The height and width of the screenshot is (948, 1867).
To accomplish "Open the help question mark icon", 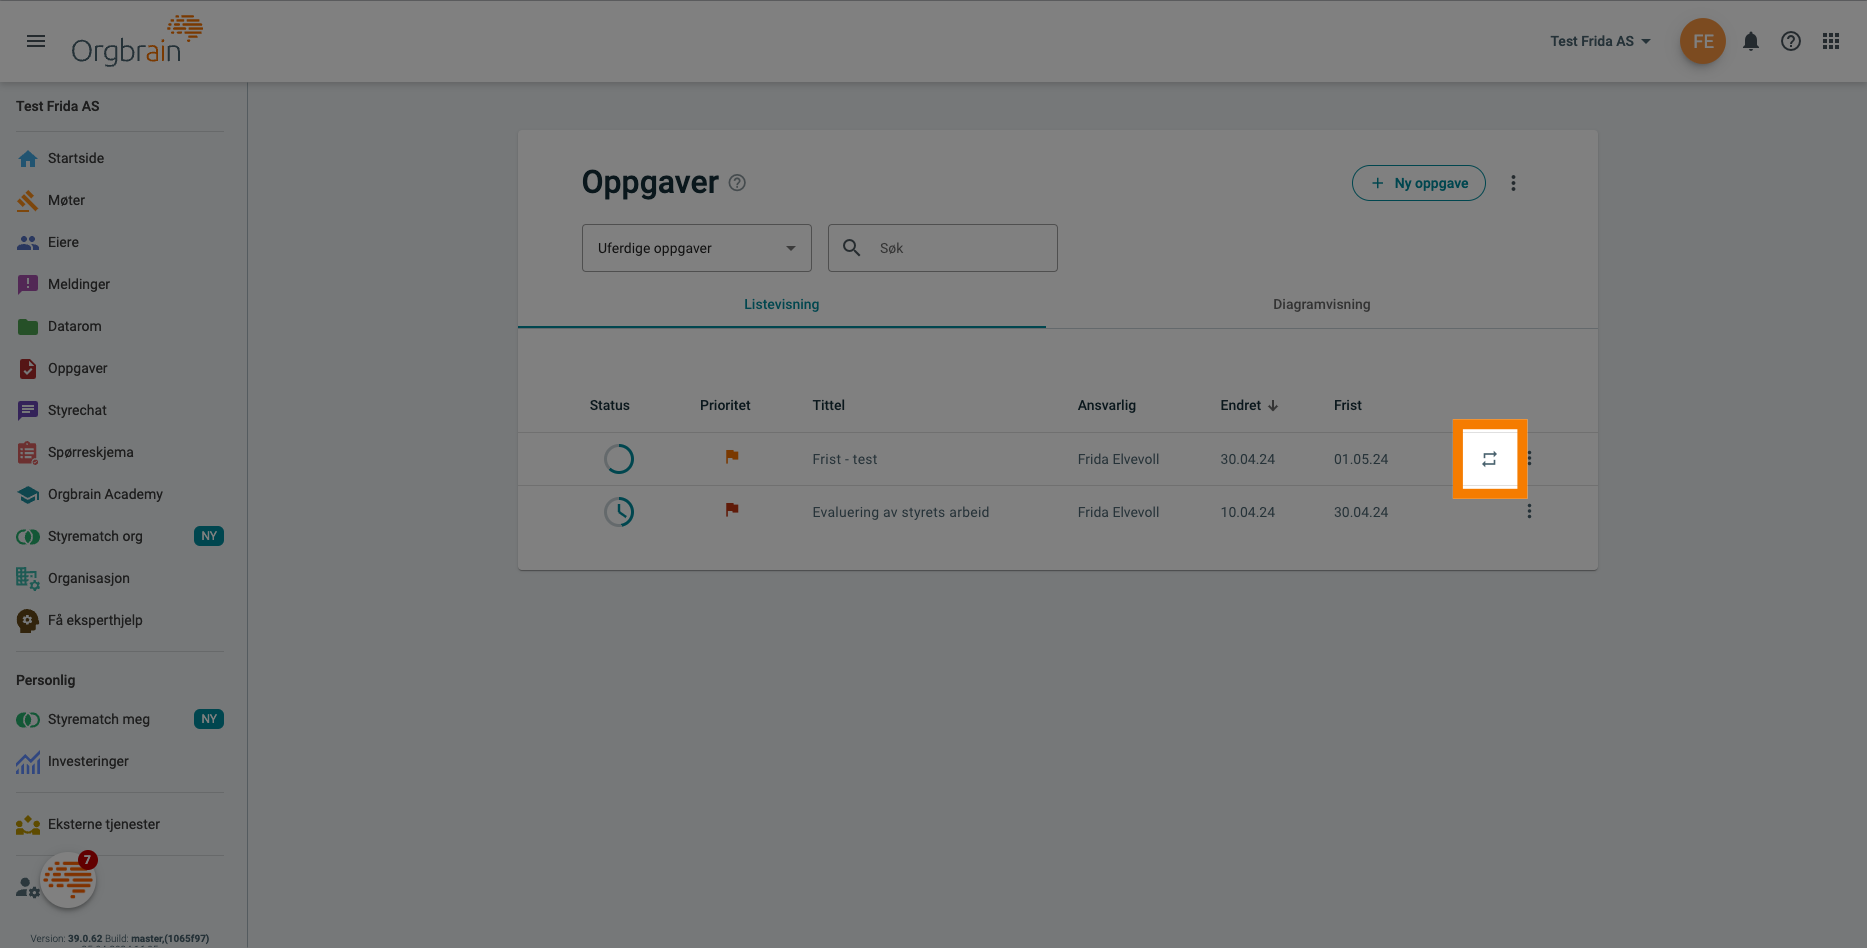I will click(x=1791, y=41).
